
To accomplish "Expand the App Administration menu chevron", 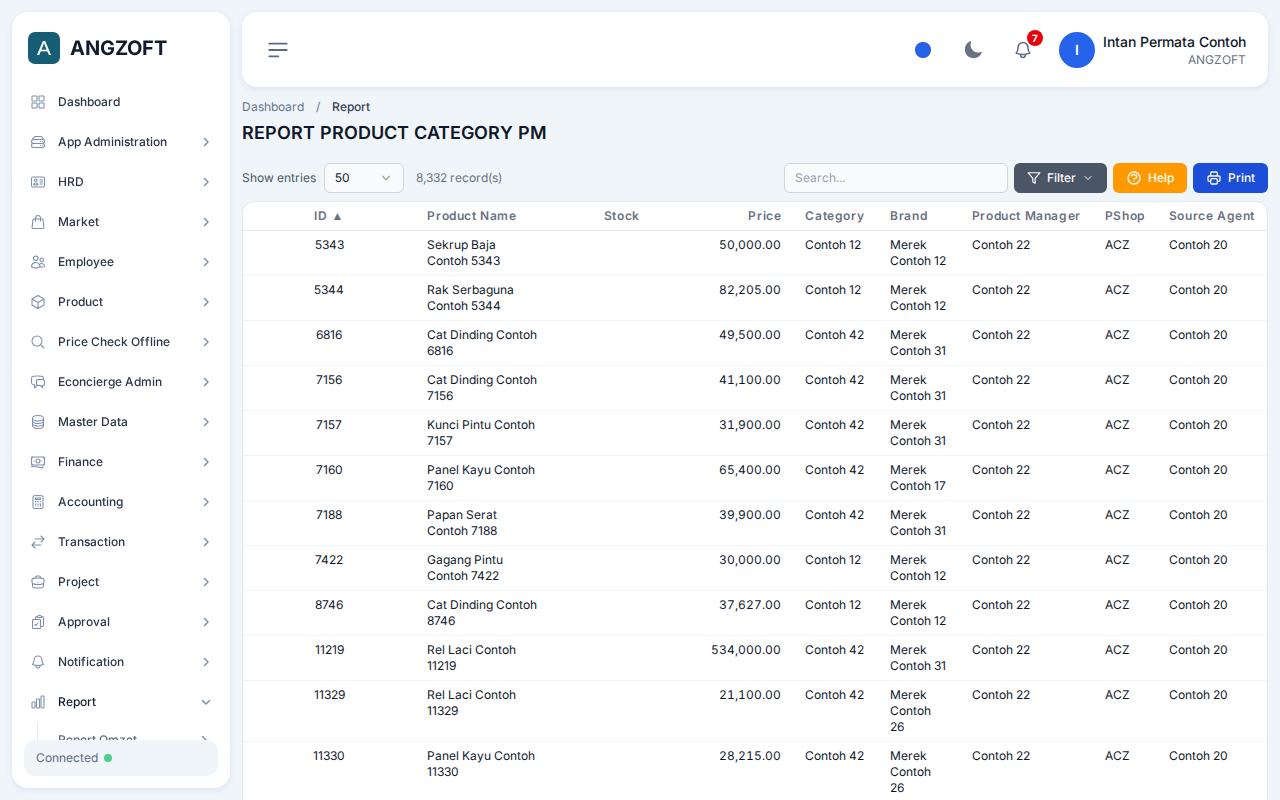I will (x=206, y=142).
